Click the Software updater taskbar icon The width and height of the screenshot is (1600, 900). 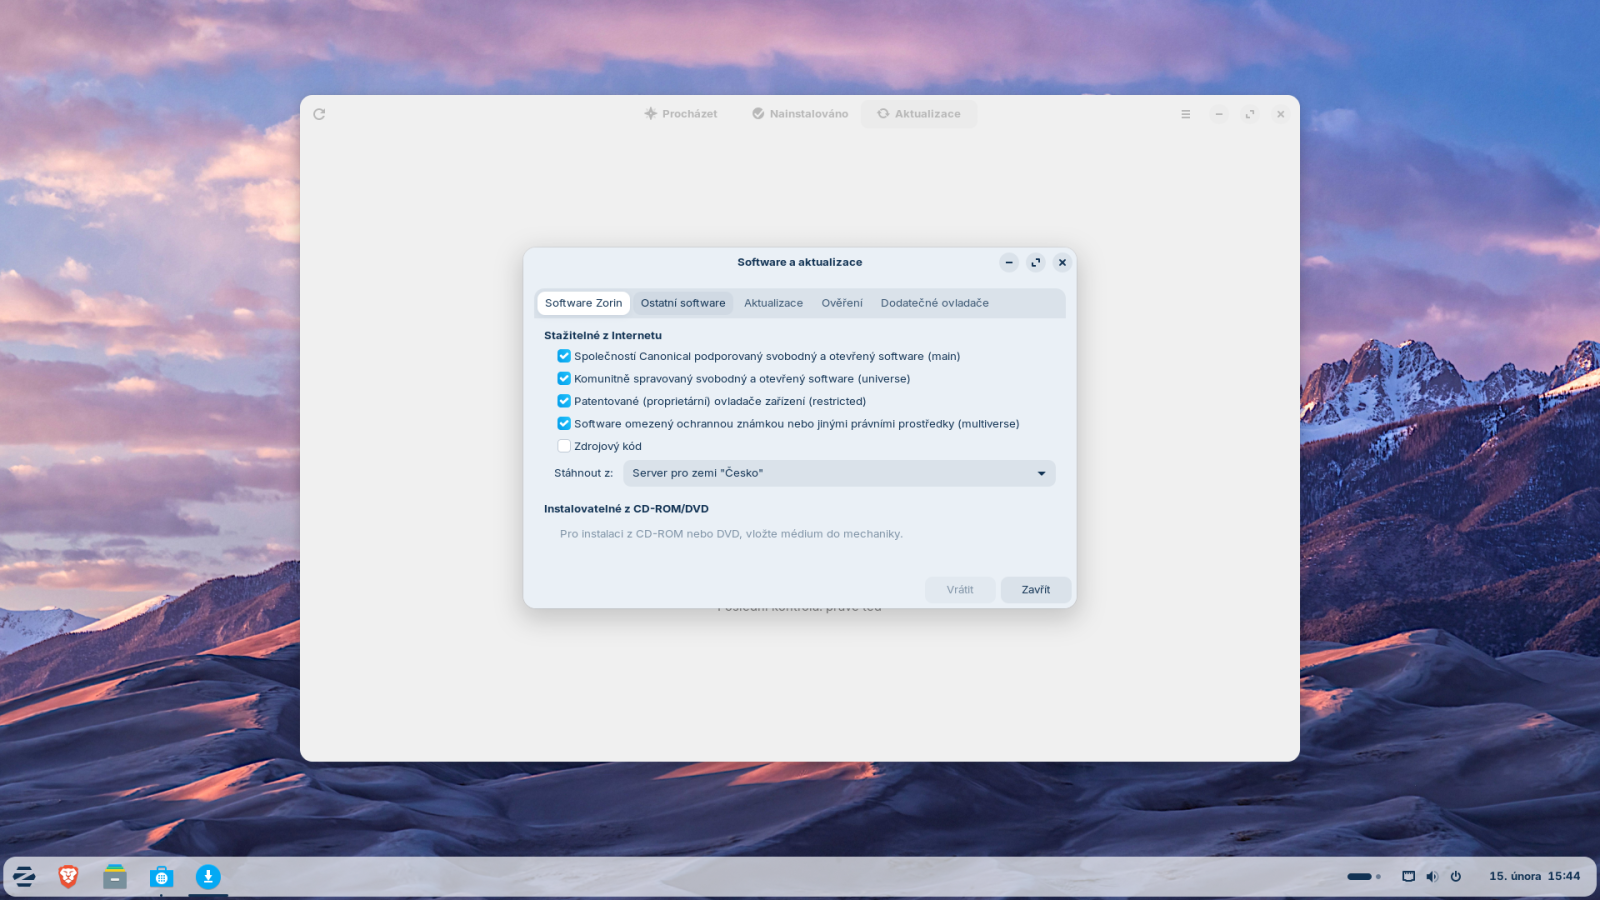click(208, 877)
